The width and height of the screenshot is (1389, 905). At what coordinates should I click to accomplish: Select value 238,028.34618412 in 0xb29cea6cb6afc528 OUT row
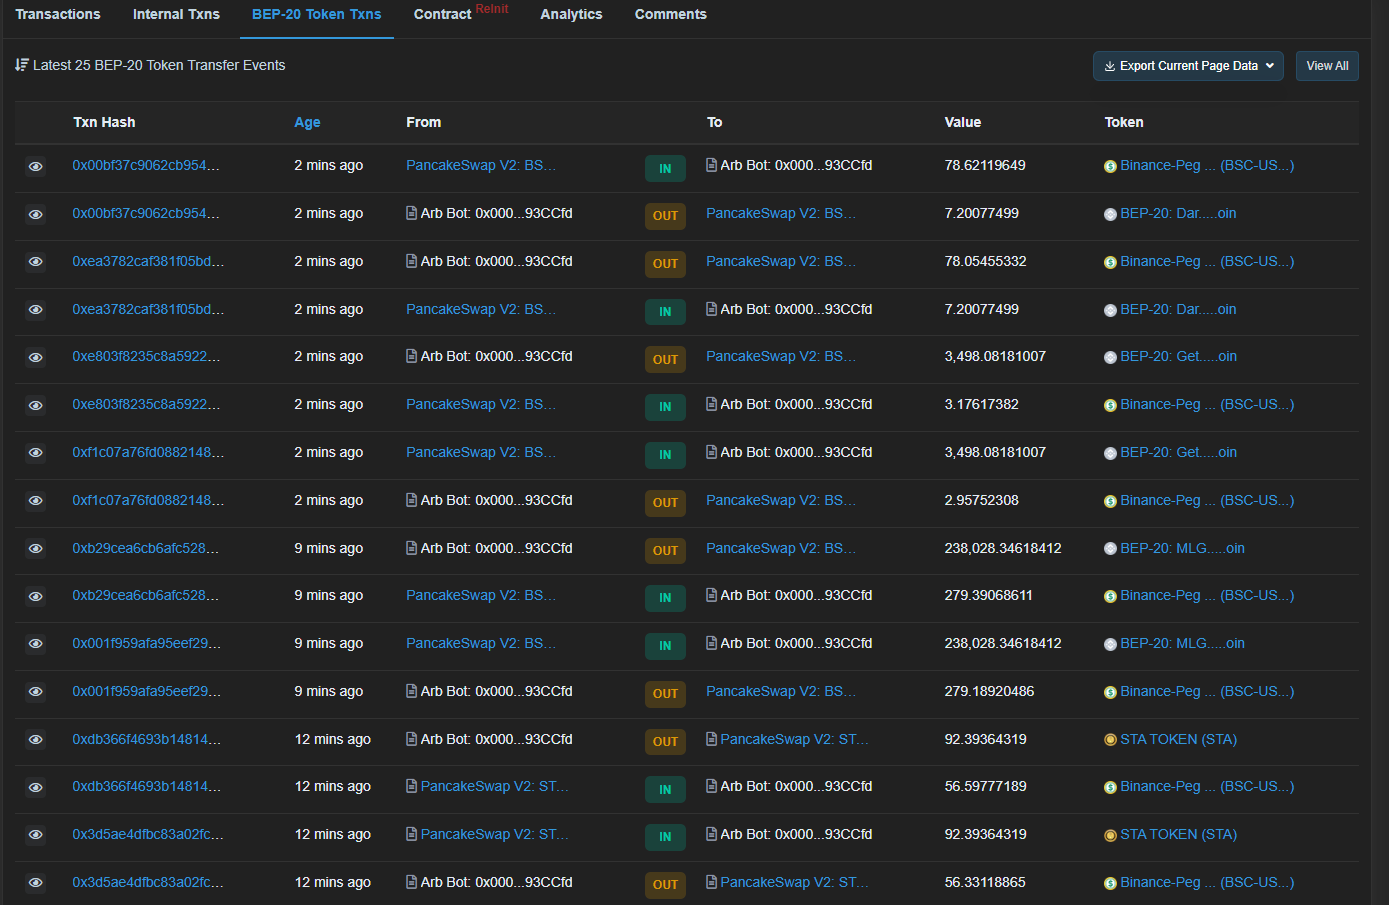1003,548
